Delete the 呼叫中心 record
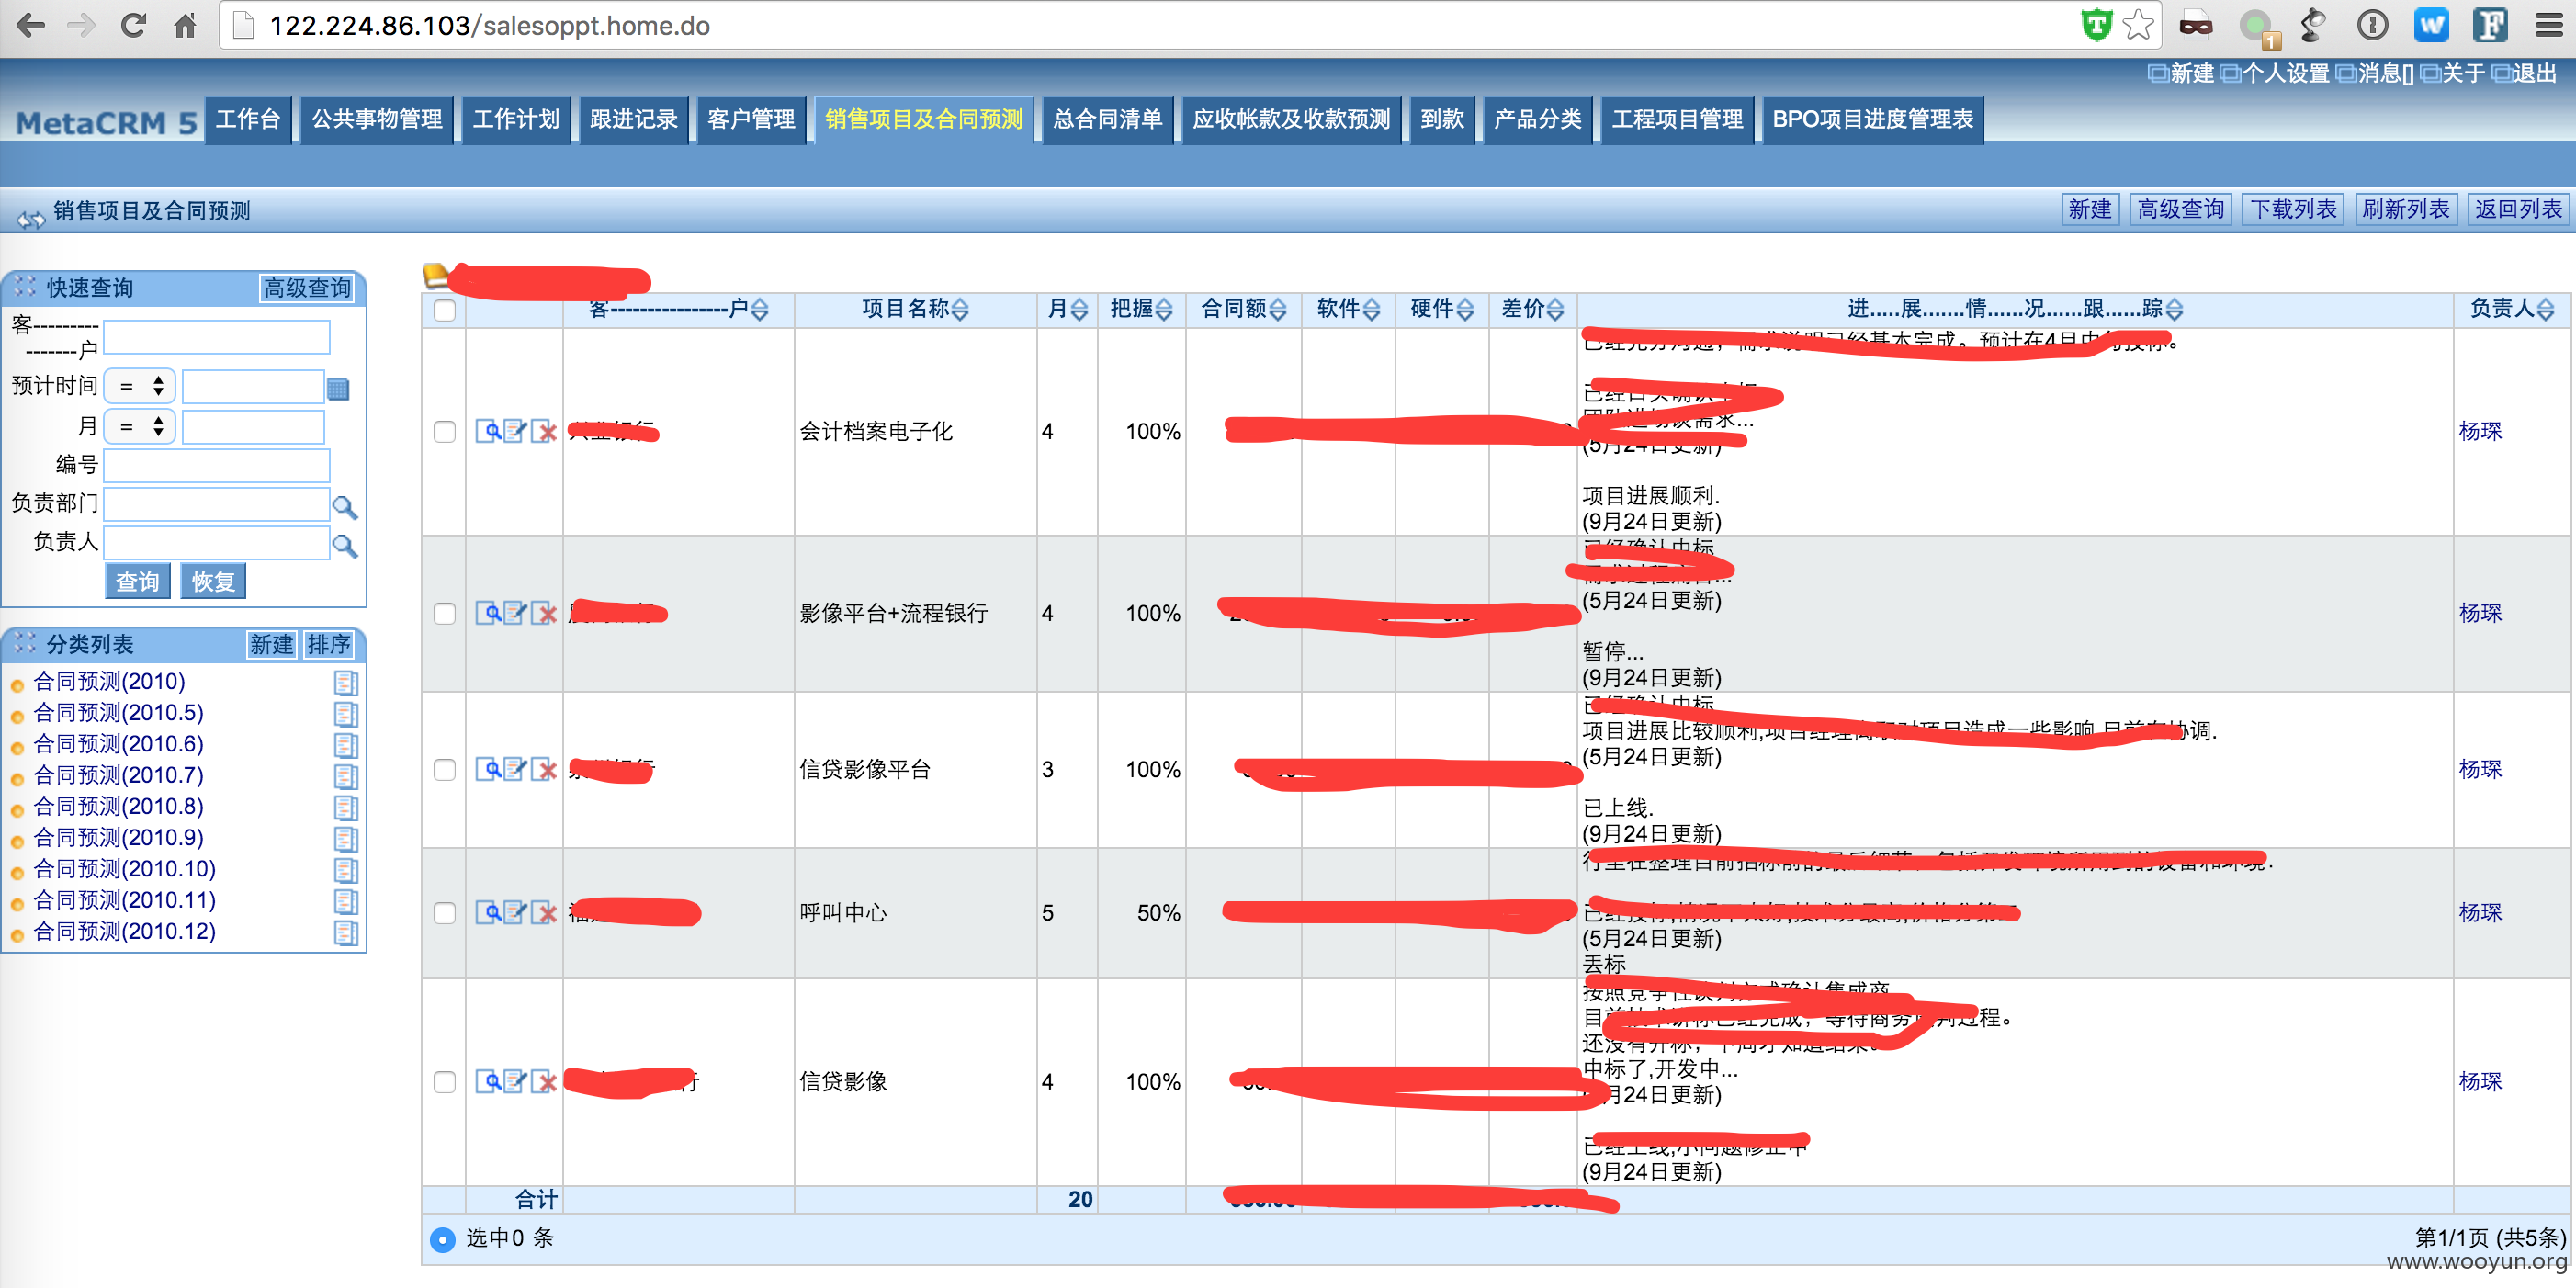The image size is (2576, 1288). point(544,912)
